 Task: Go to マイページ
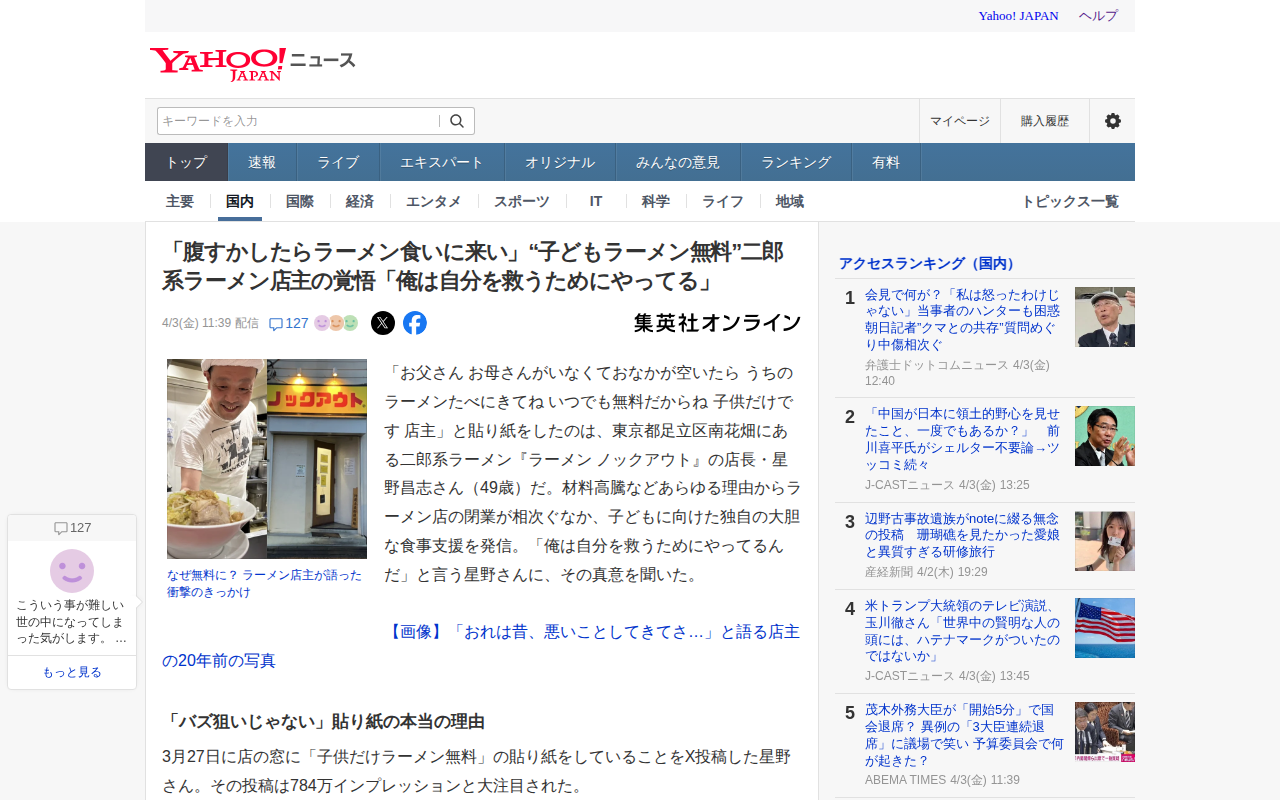click(960, 121)
